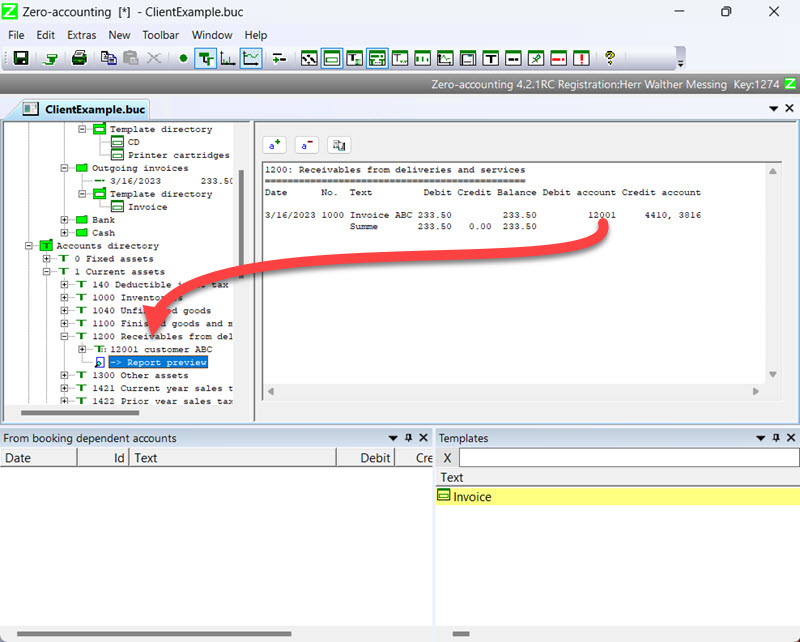Open the Extras menu
The width and height of the screenshot is (800, 642).
pos(82,35)
